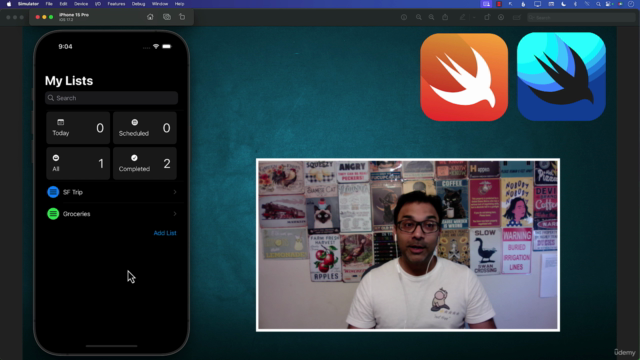640x360 pixels.
Task: Open the Scheduled reminders card
Action: point(145,128)
